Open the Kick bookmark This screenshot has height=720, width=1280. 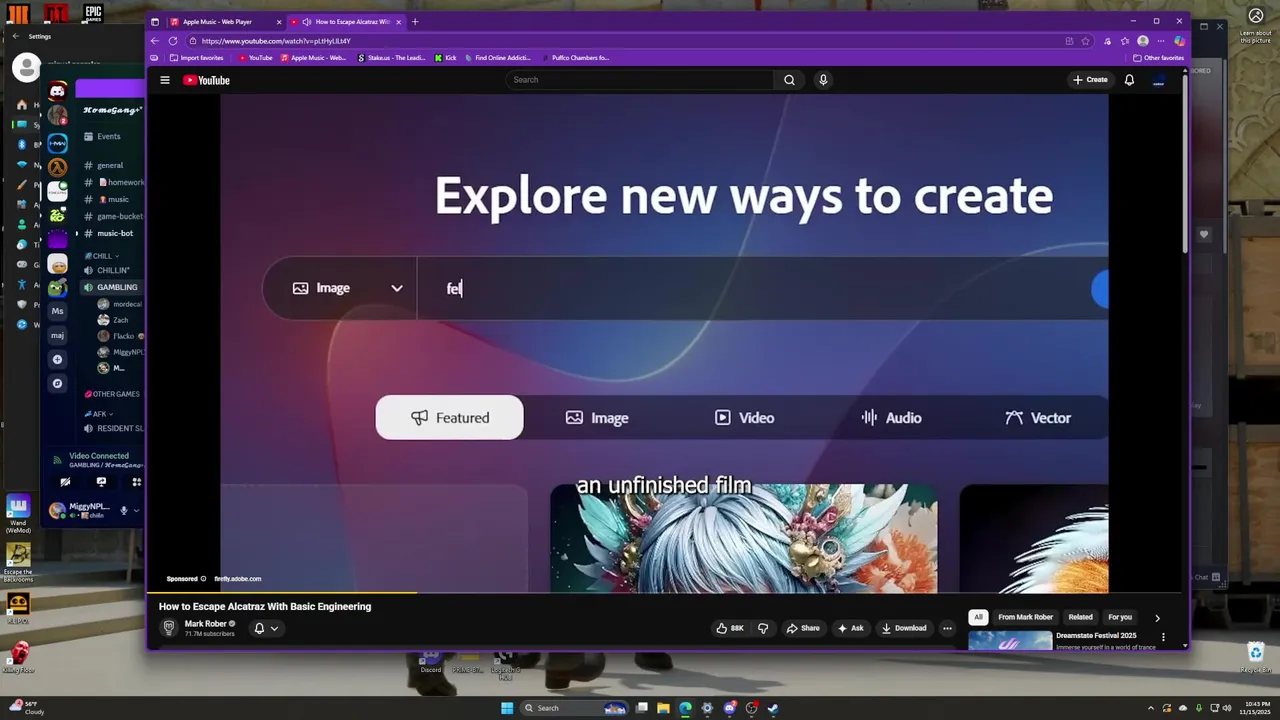445,58
